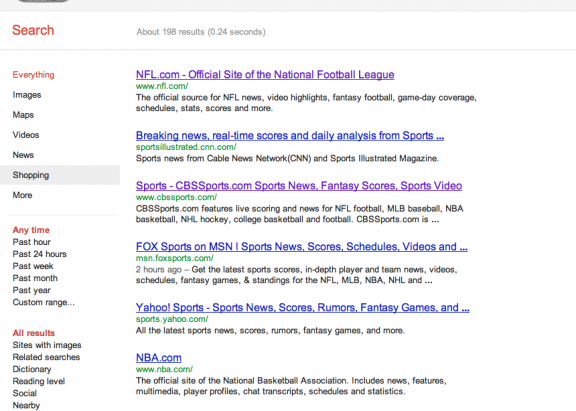Show Nearby results
The image size is (576, 411).
point(26,405)
